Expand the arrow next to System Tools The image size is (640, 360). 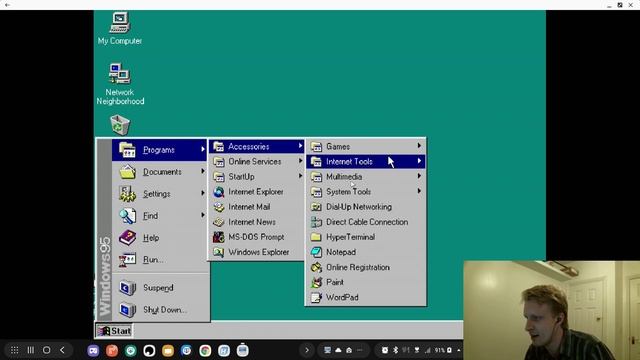tap(419, 191)
